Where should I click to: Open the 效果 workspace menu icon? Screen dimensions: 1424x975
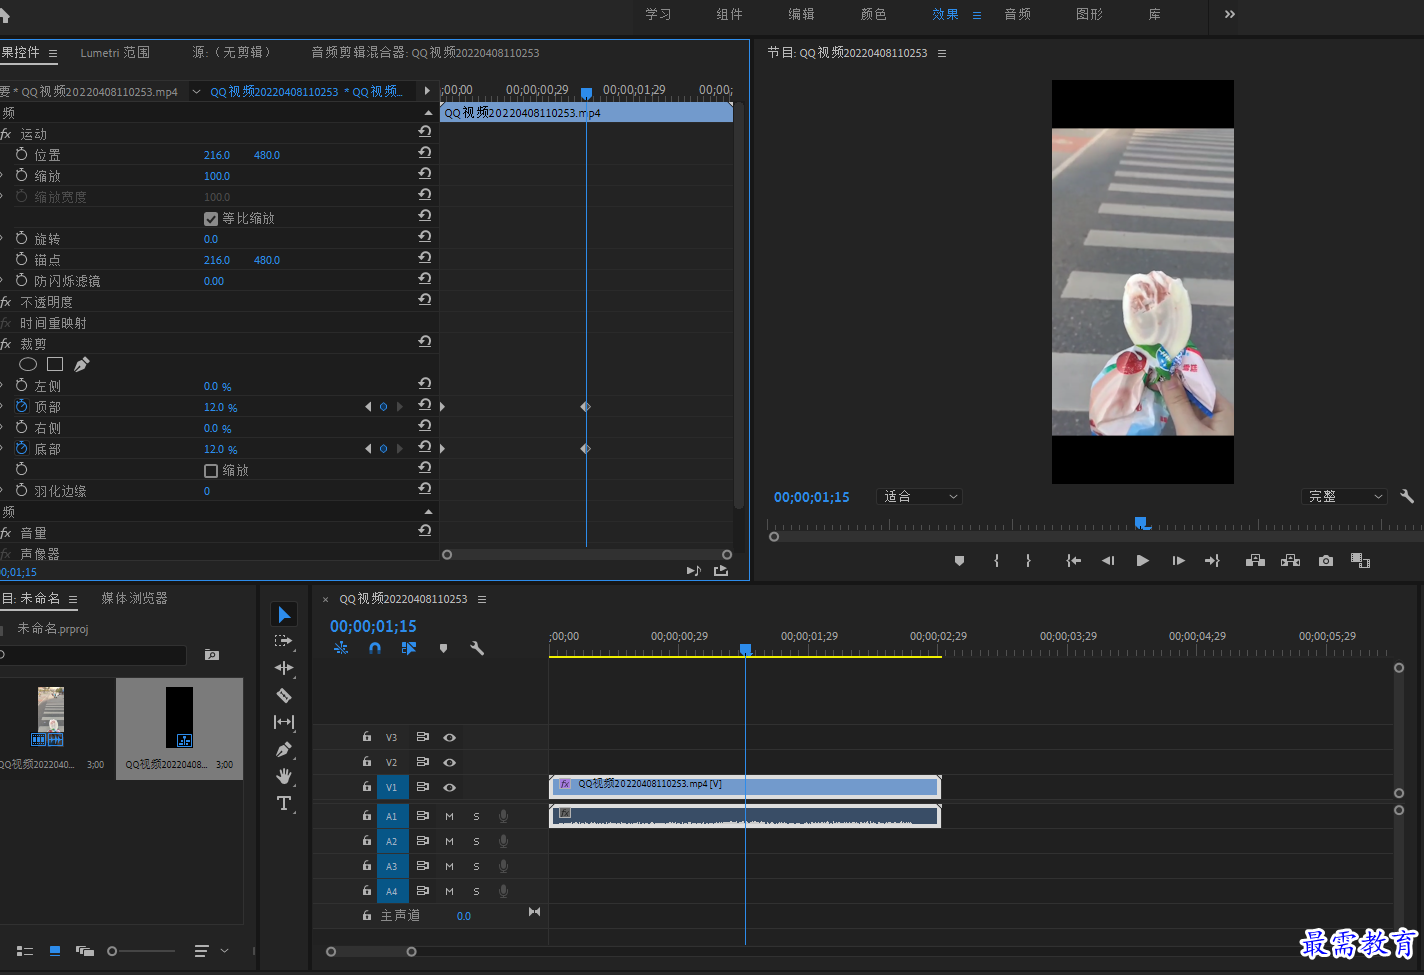(977, 15)
